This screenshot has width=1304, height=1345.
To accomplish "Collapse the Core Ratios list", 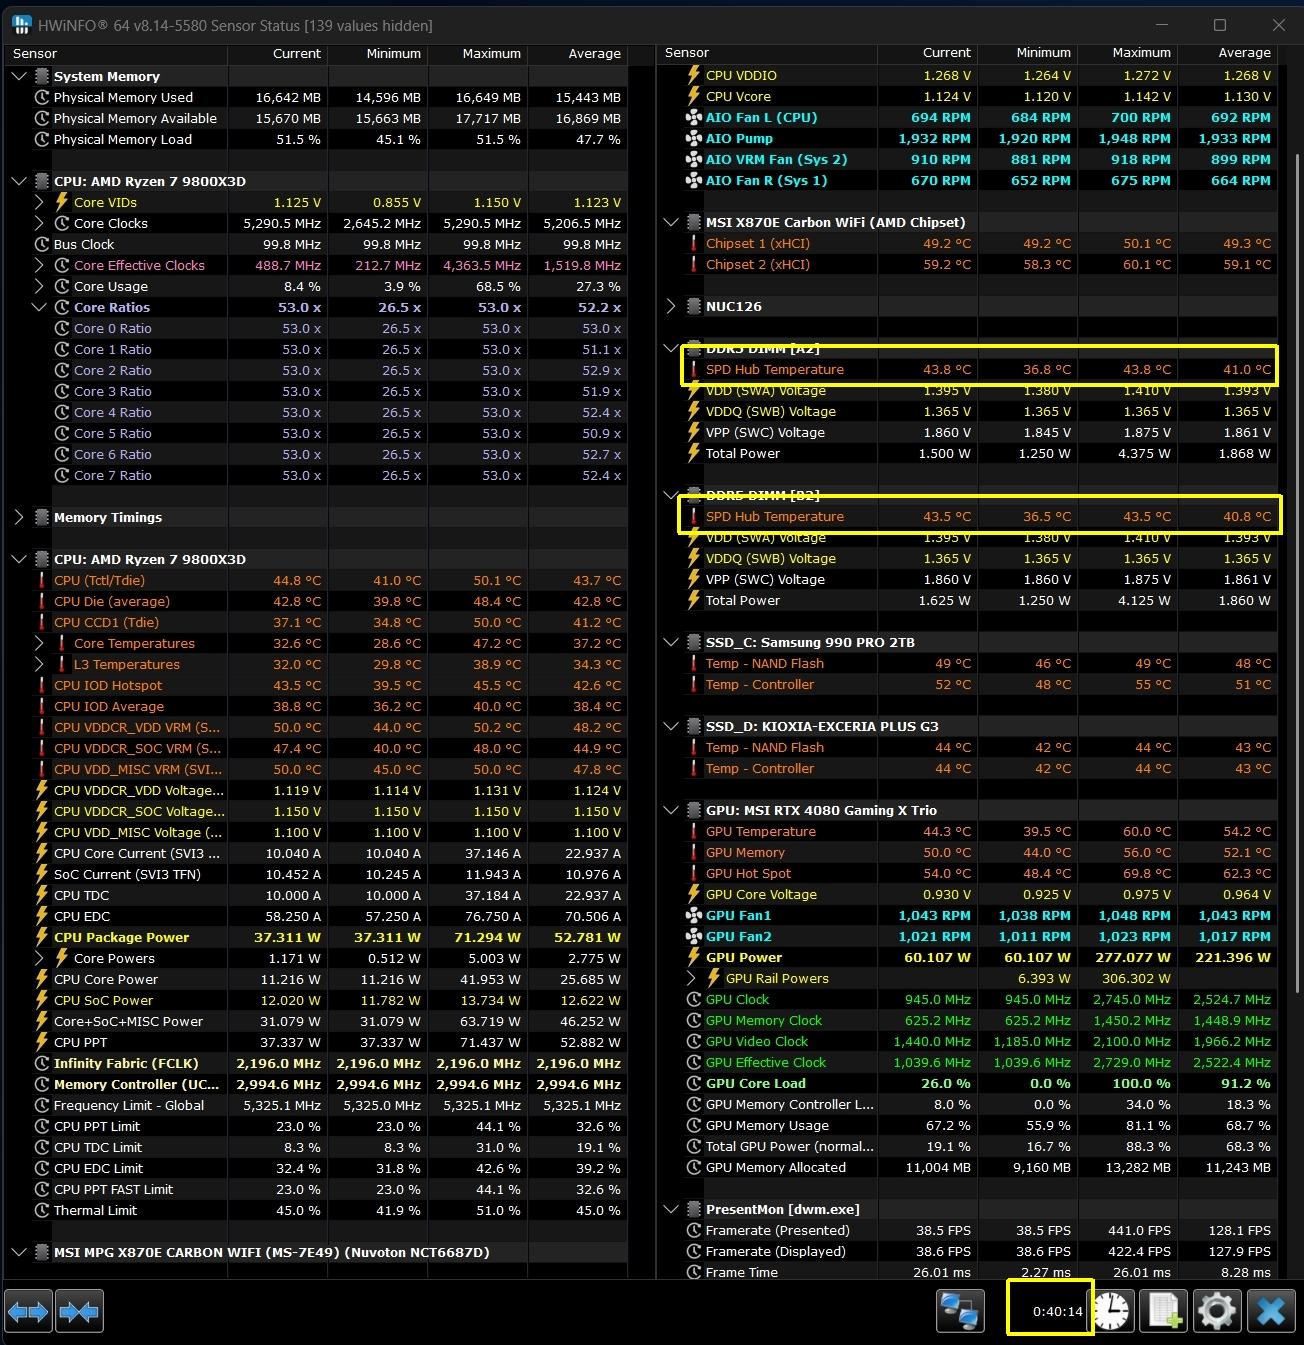I will (x=39, y=308).
